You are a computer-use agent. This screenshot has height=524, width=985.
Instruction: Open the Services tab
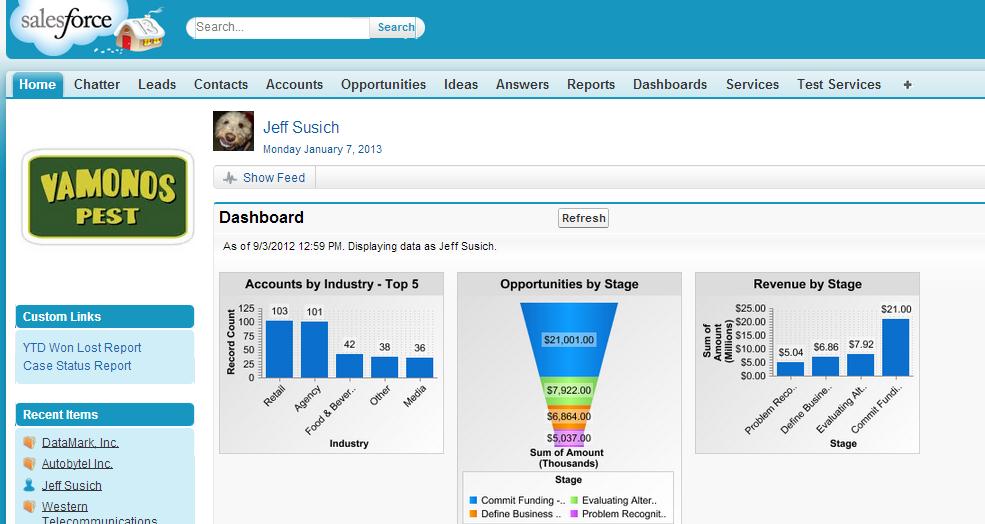point(752,85)
